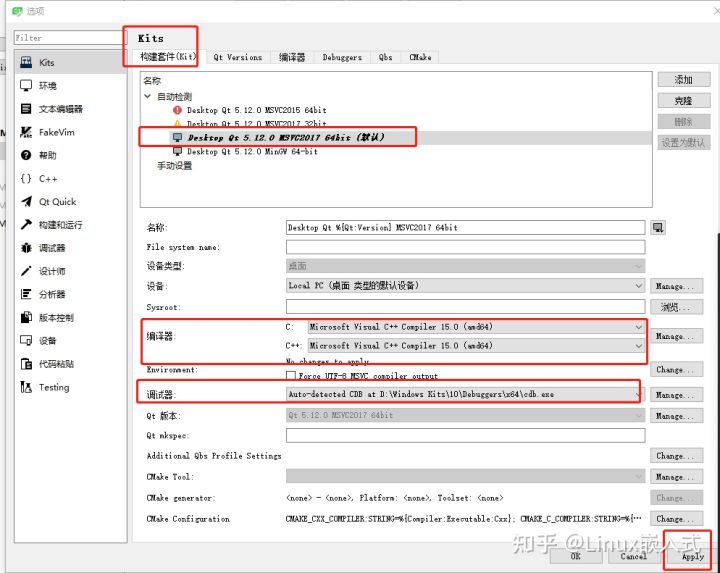Click the kit icon button beside name field
The width and height of the screenshot is (720, 573).
tap(658, 228)
